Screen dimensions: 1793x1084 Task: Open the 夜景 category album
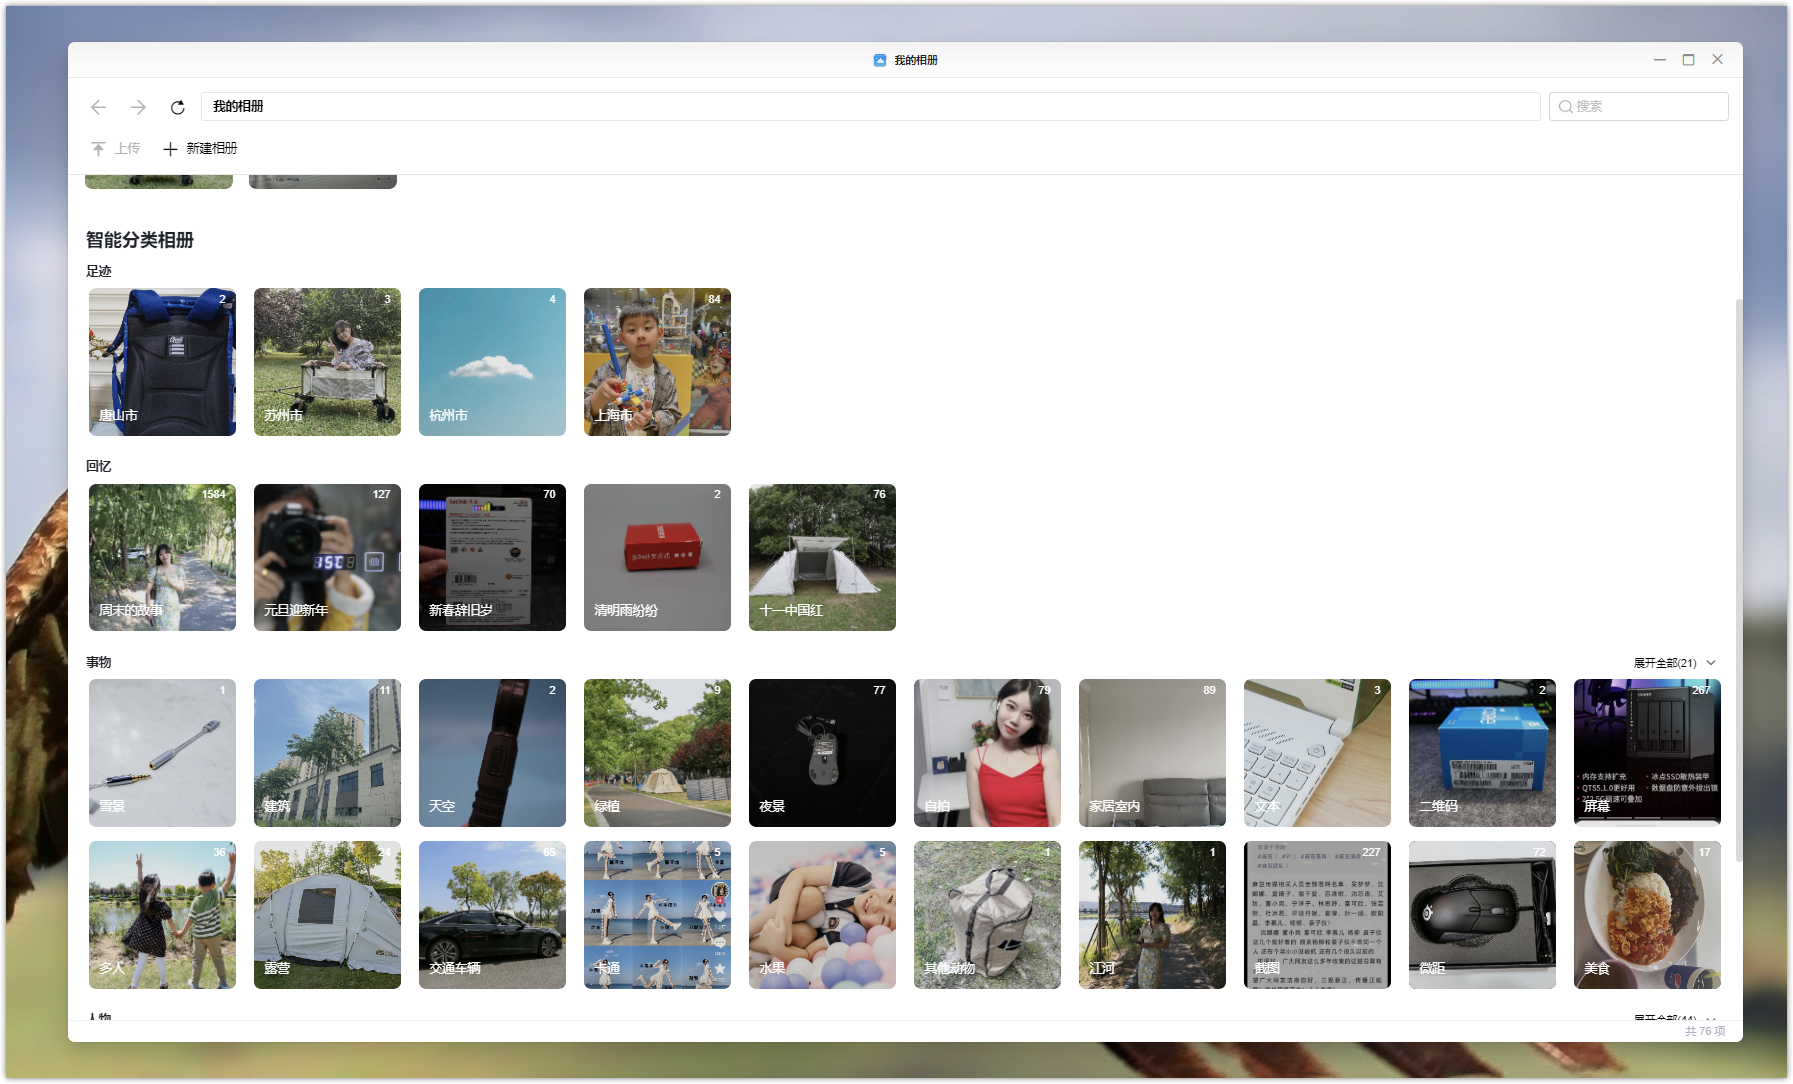[x=822, y=753]
